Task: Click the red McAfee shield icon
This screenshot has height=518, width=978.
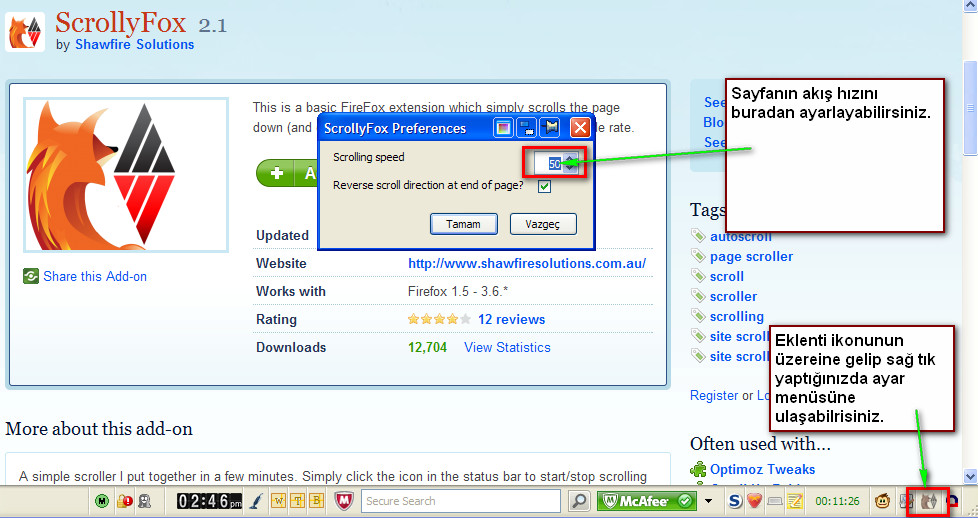Action: (x=344, y=501)
